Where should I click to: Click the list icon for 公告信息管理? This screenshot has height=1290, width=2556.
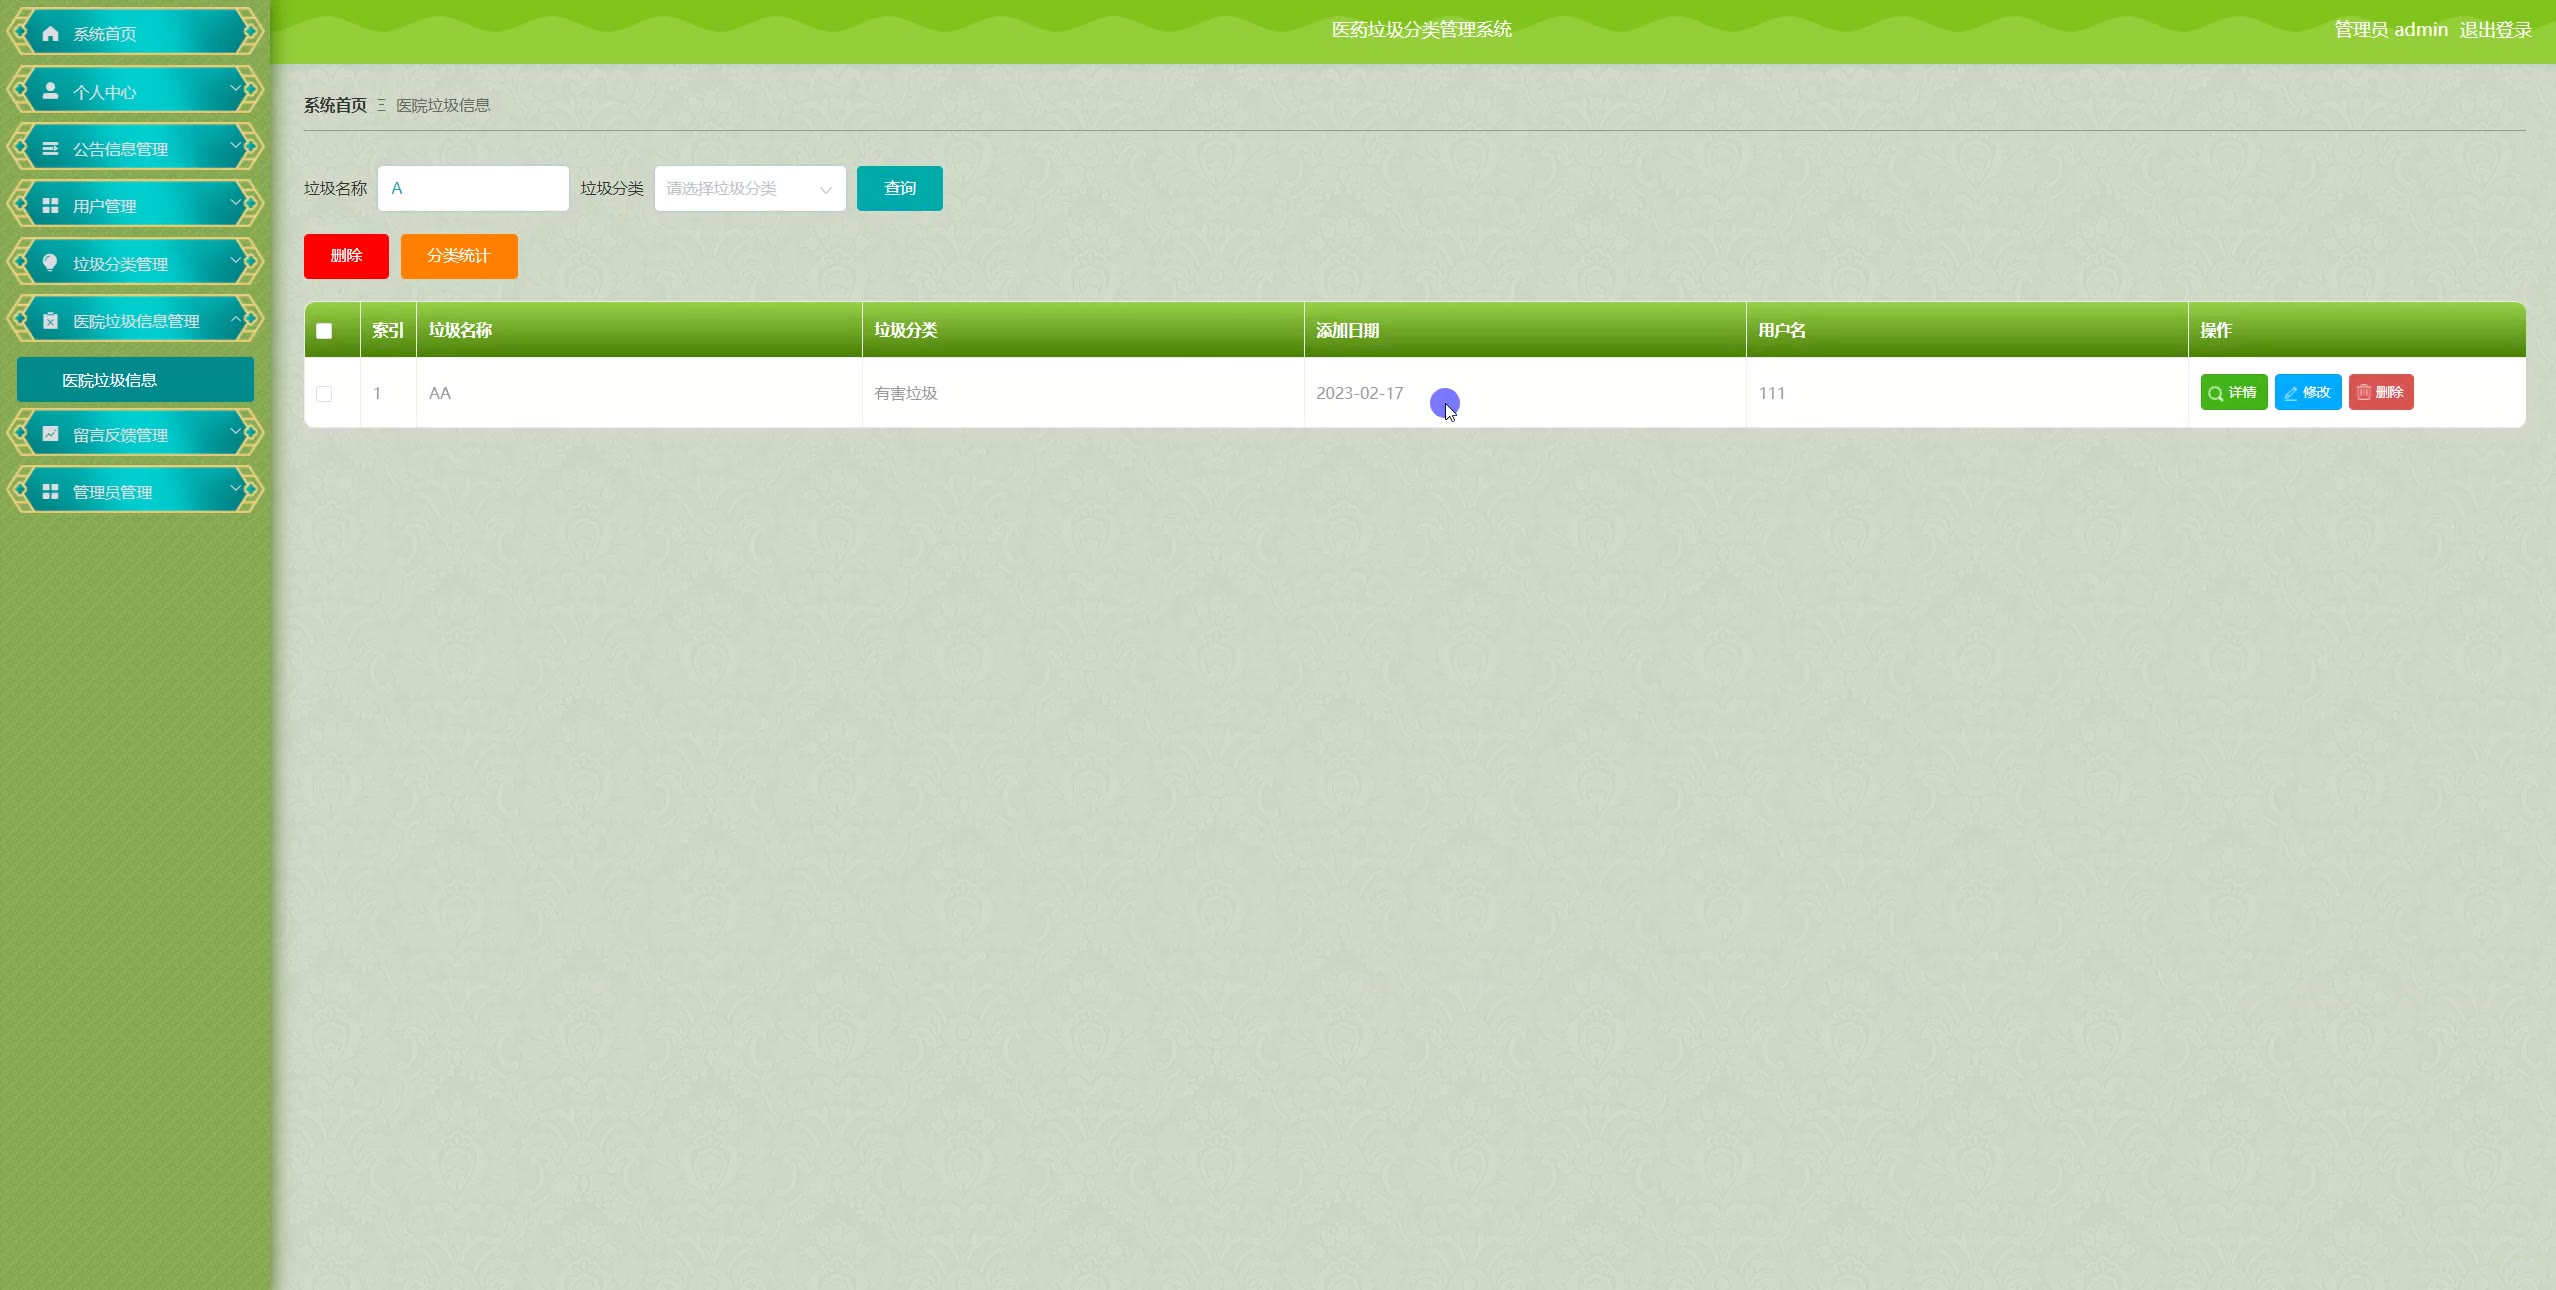(50, 148)
